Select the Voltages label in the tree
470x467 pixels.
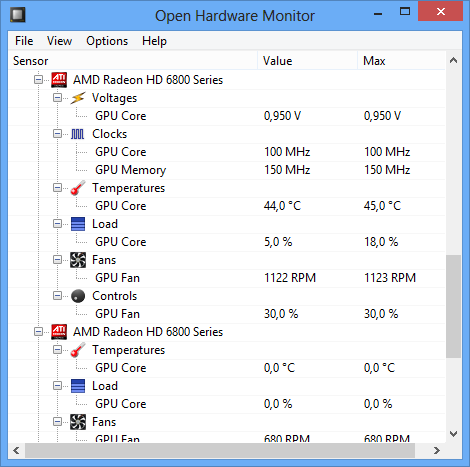point(114,98)
